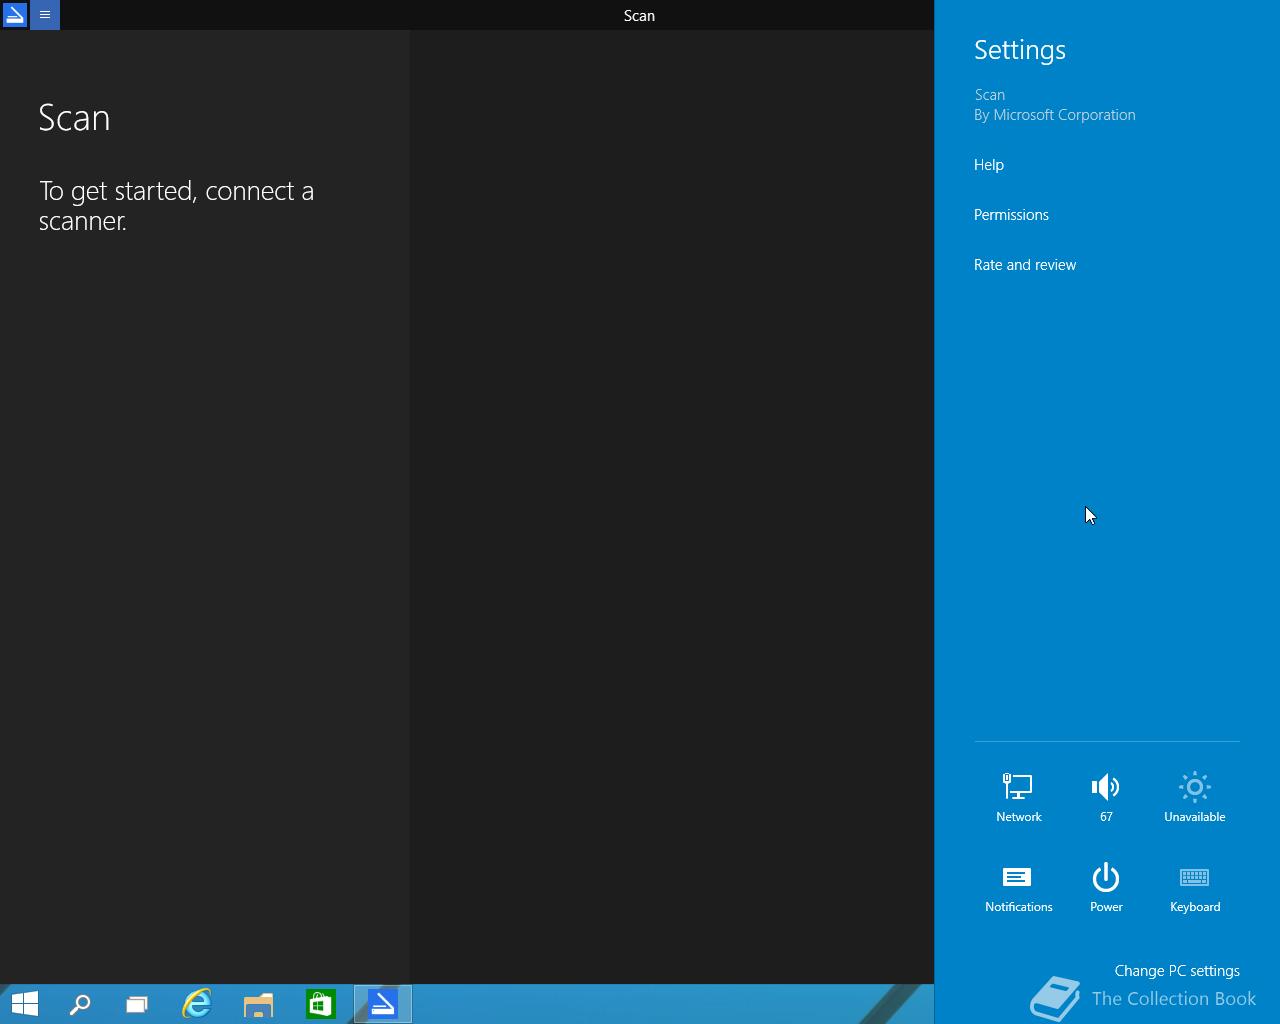The image size is (1280, 1024).
Task: Open the Keyboard layout icon
Action: [x=1194, y=887]
